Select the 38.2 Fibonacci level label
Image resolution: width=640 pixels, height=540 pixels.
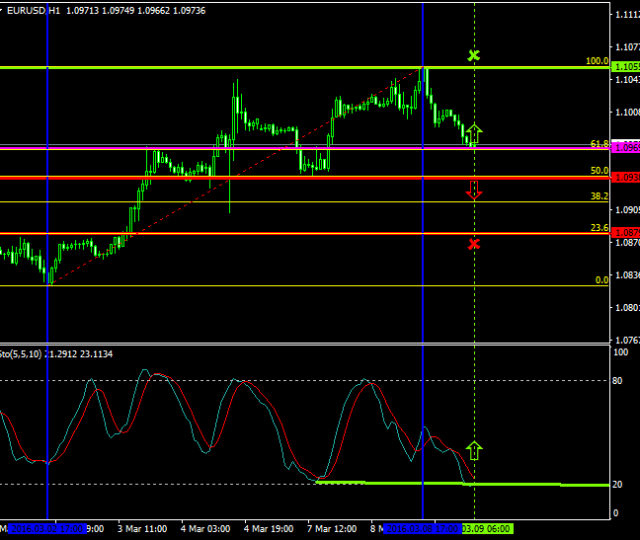click(x=600, y=197)
